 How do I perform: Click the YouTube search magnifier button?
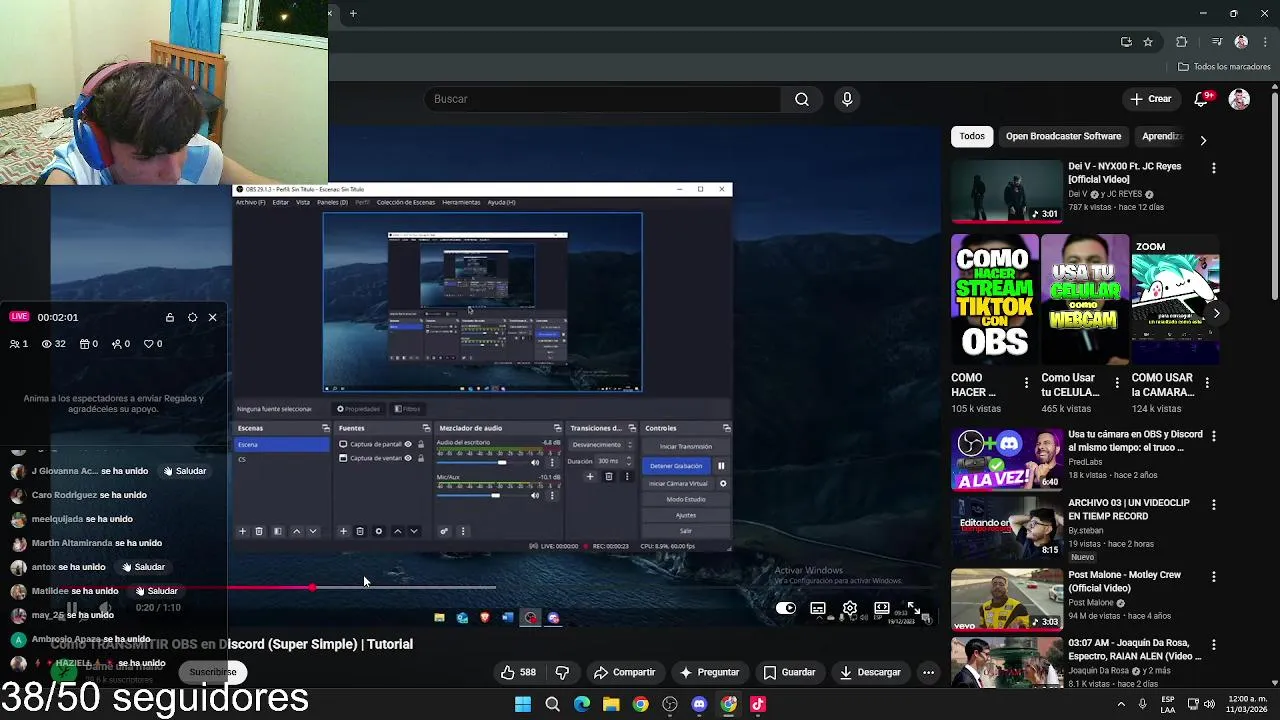[x=802, y=99]
